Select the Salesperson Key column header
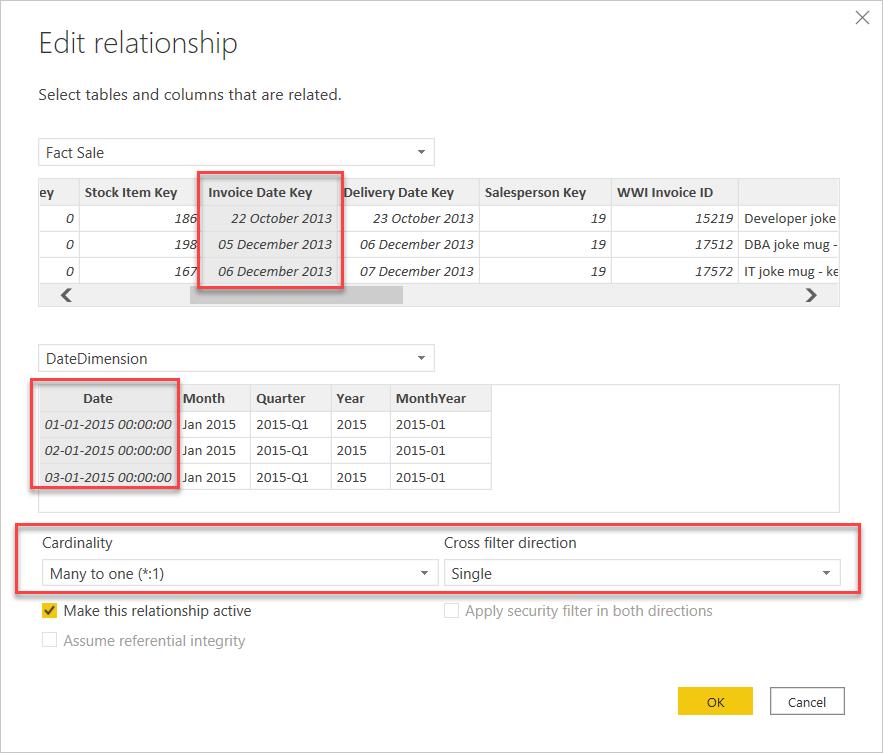Image resolution: width=883 pixels, height=753 pixels. coord(534,193)
